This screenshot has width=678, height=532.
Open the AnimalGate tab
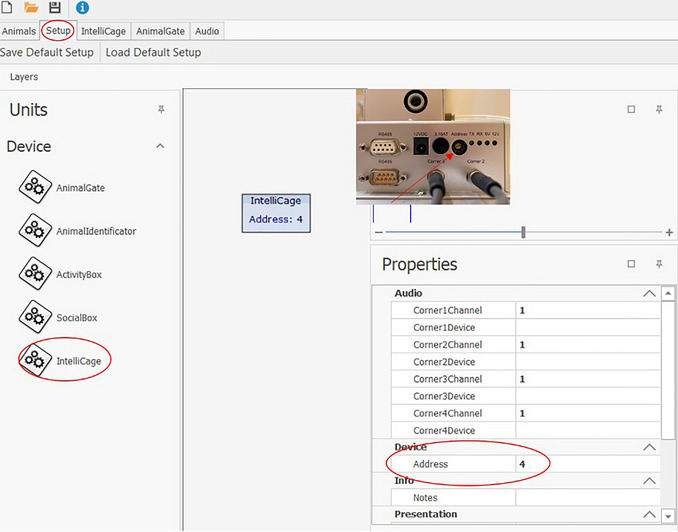[x=160, y=31]
